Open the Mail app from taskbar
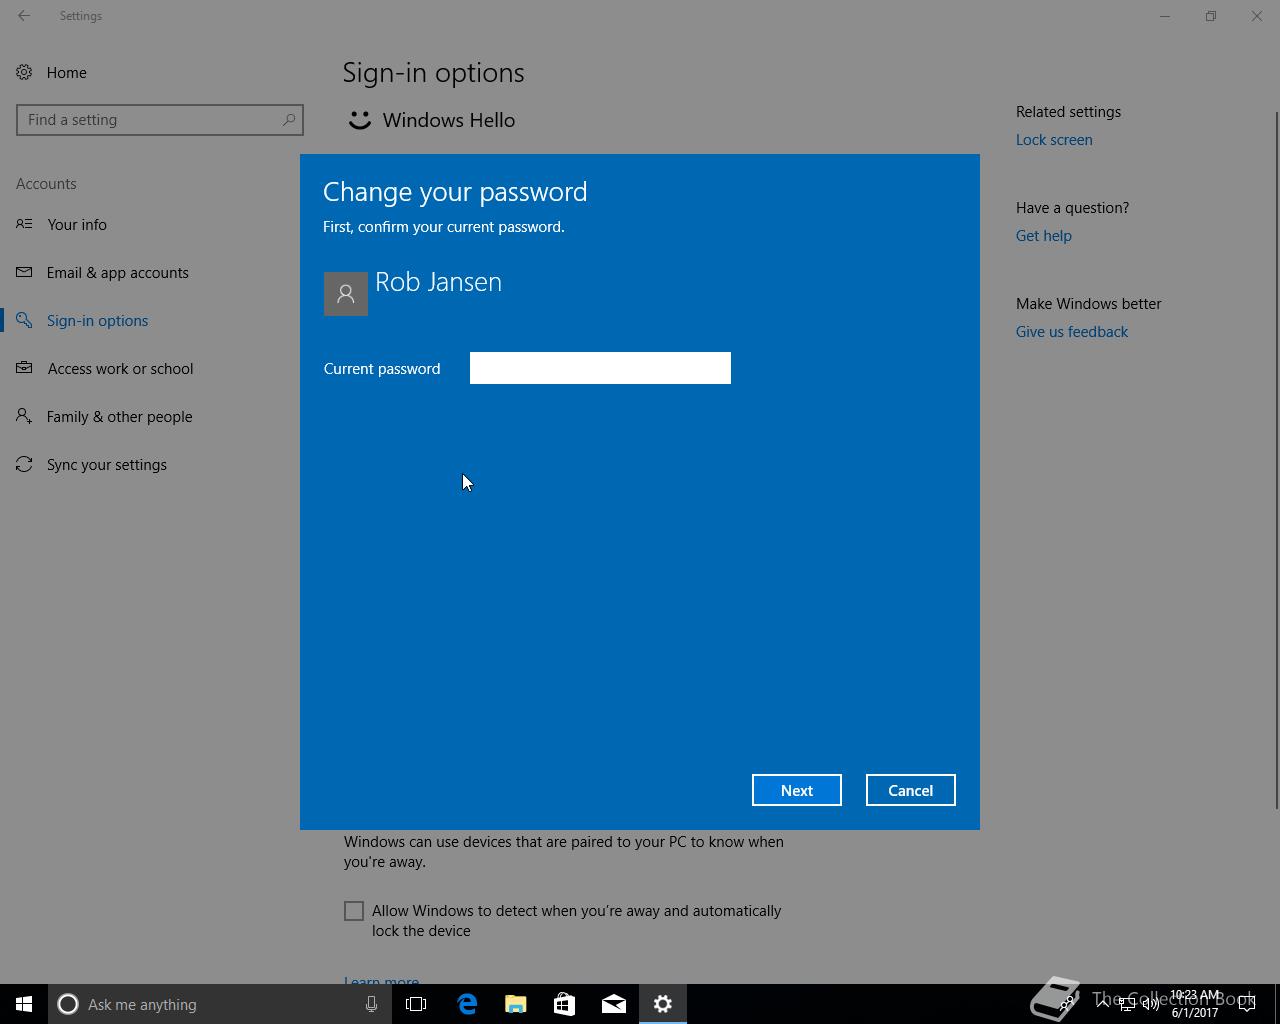1280x1024 pixels. 614,1004
